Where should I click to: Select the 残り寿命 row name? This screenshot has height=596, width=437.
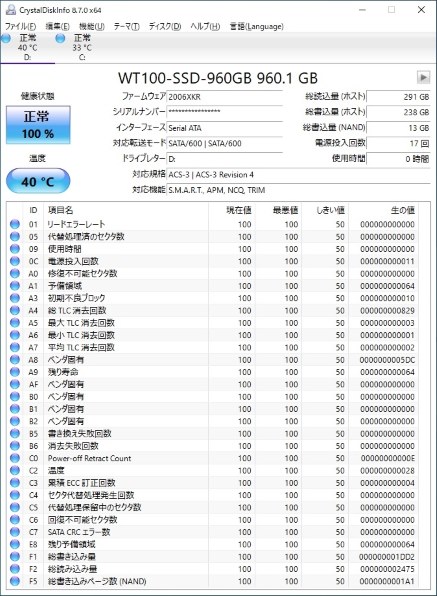pyautogui.click(x=63, y=372)
